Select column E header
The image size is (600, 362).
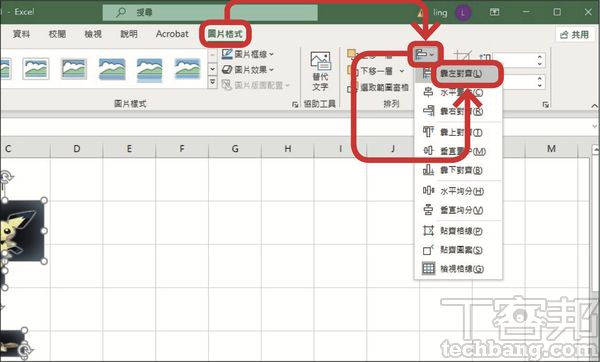click(x=129, y=148)
